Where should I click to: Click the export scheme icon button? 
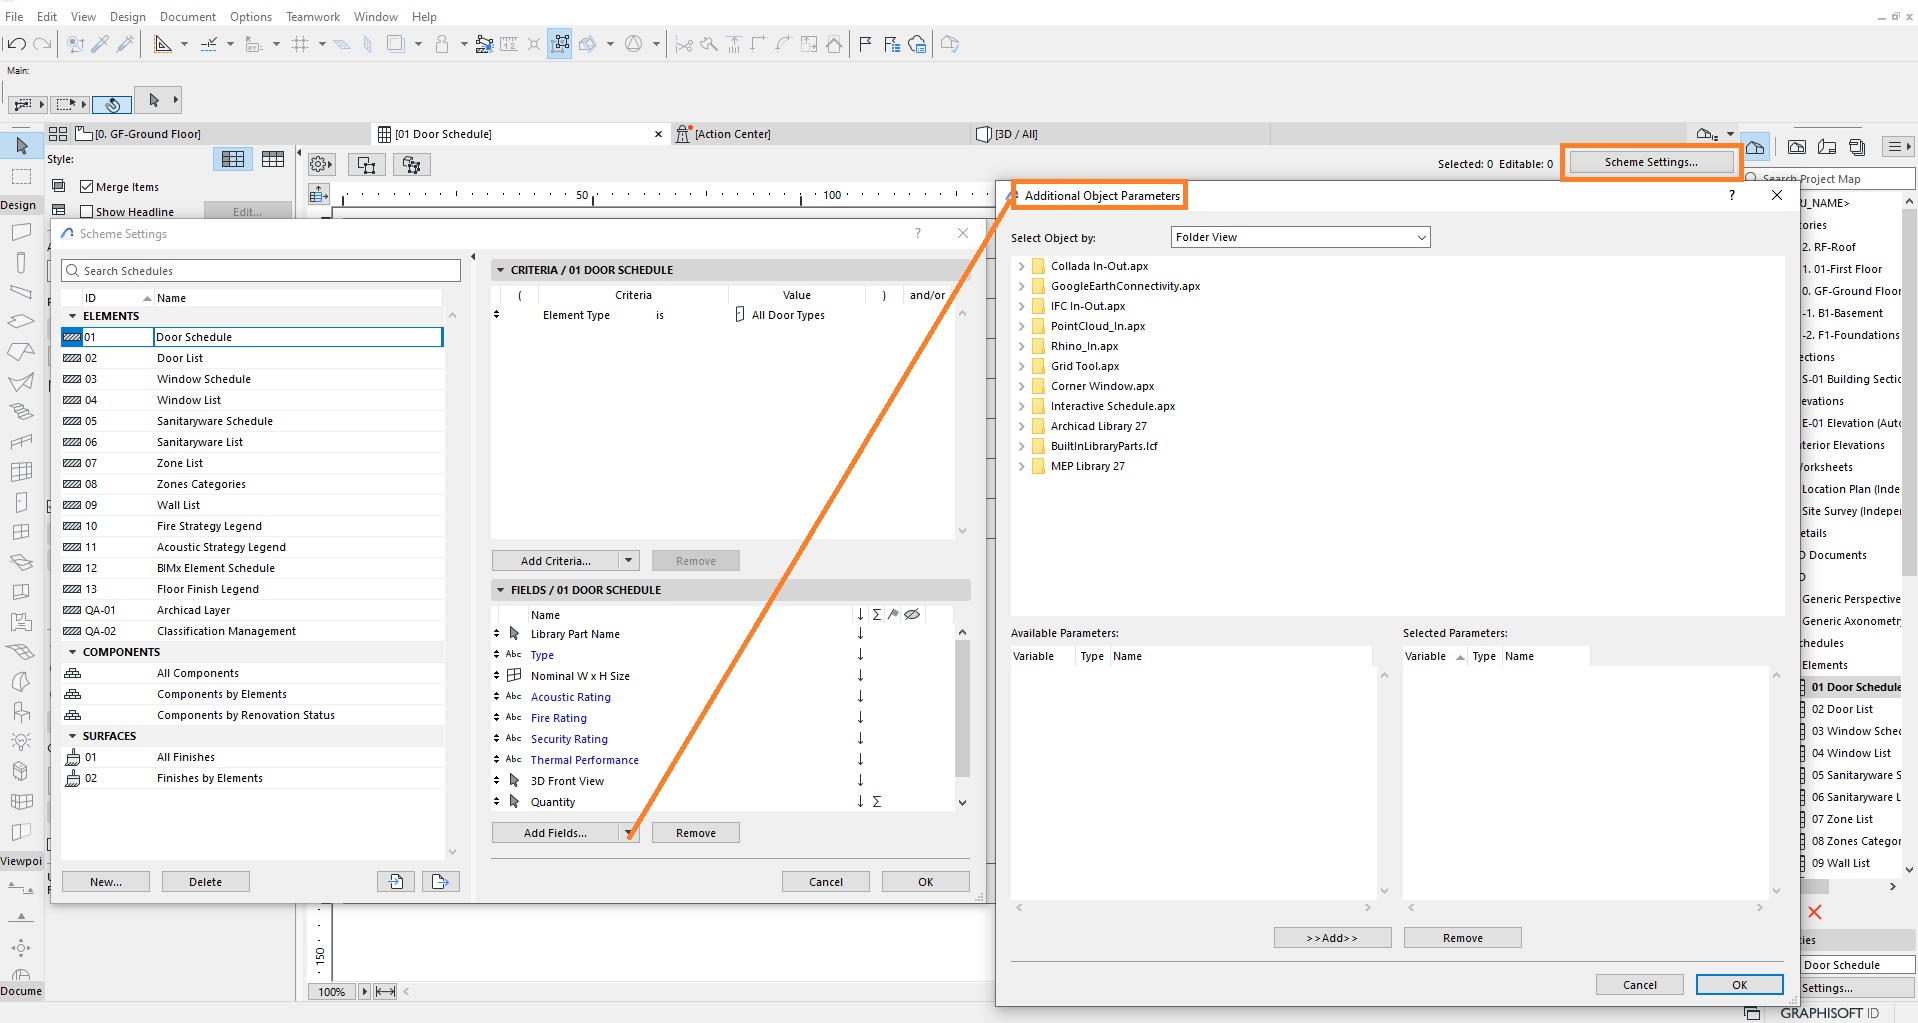[x=440, y=881]
